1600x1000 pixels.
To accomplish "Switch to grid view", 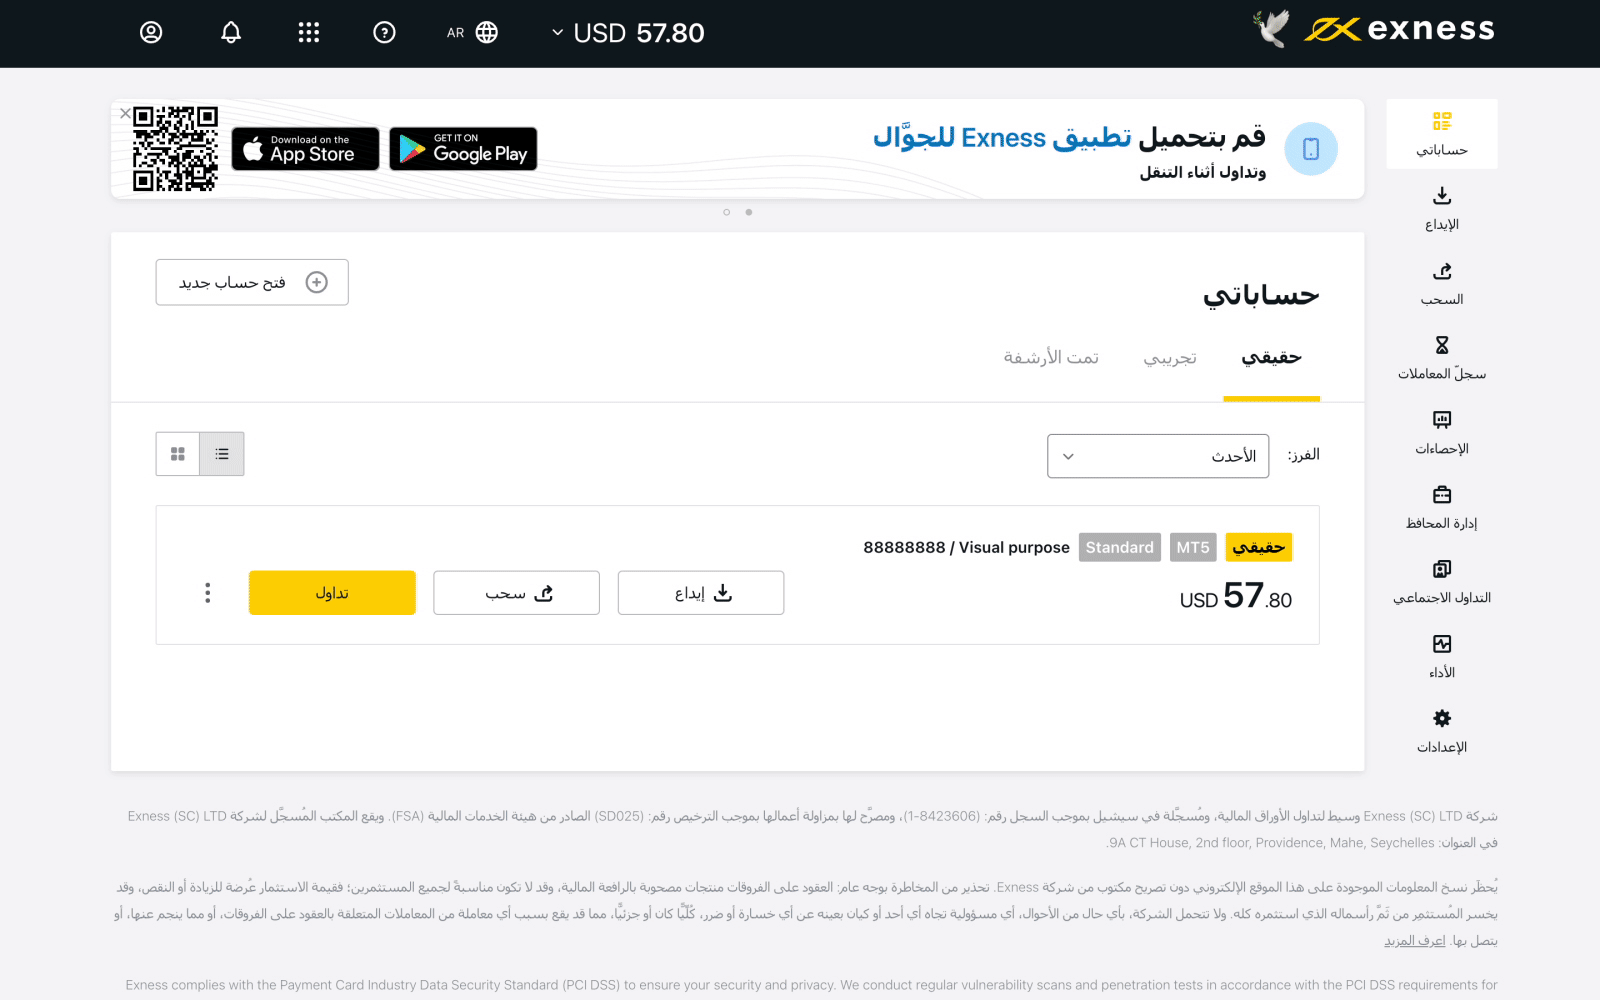I will point(178,454).
